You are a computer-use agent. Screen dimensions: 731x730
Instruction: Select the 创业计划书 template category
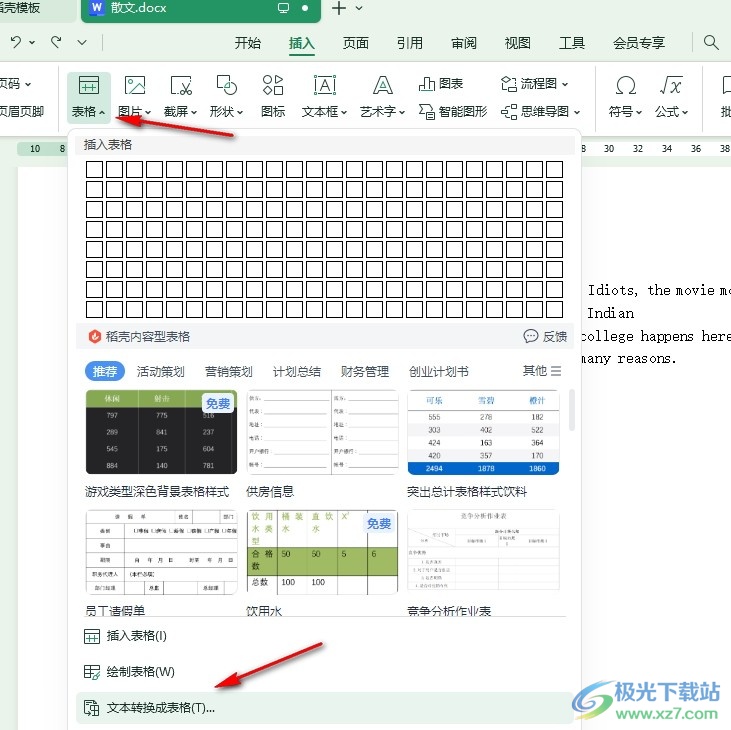(439, 372)
